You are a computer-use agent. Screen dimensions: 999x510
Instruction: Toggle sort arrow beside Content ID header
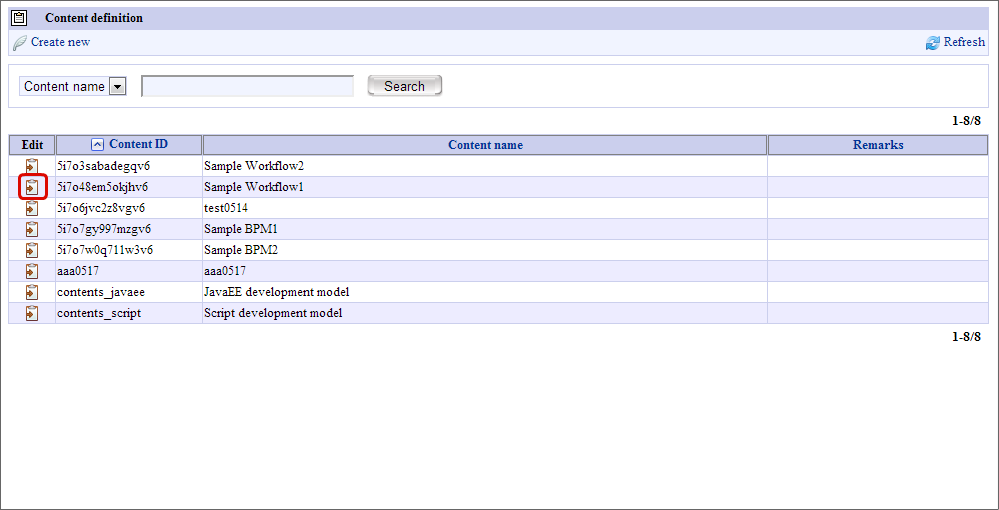coord(97,145)
